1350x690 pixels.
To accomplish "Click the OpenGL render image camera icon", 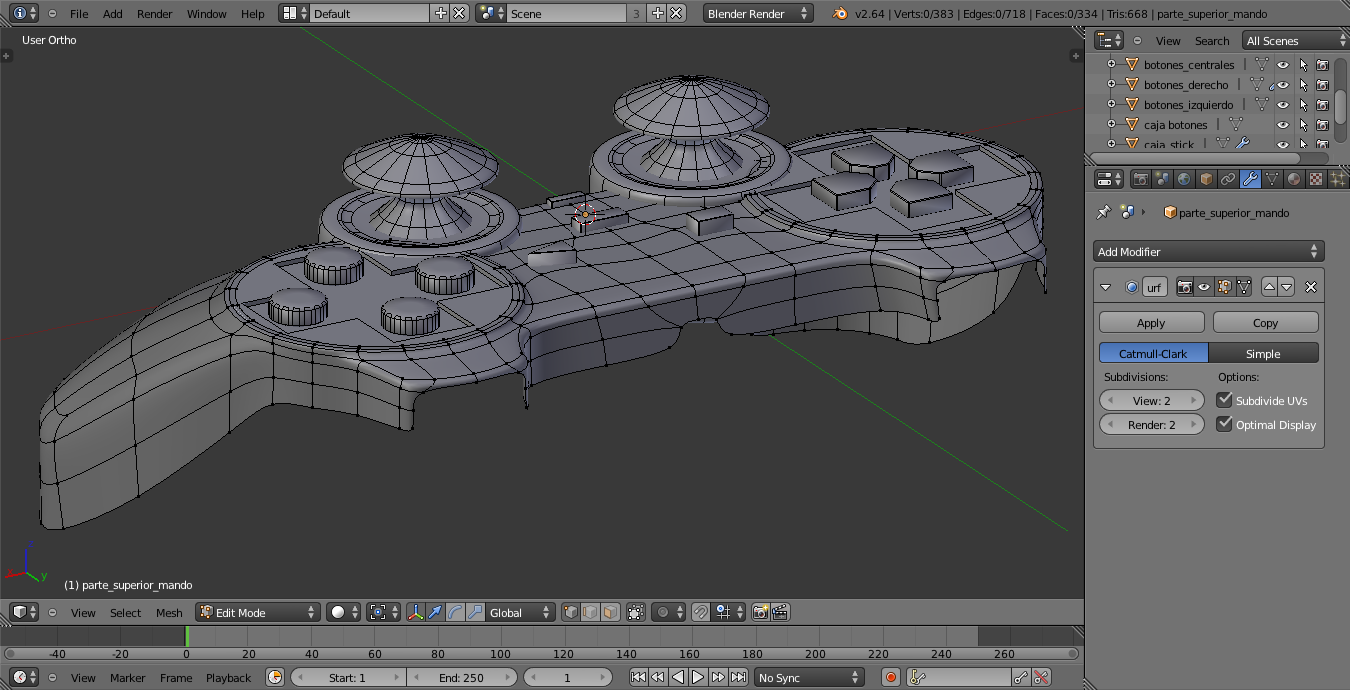I will point(761,612).
